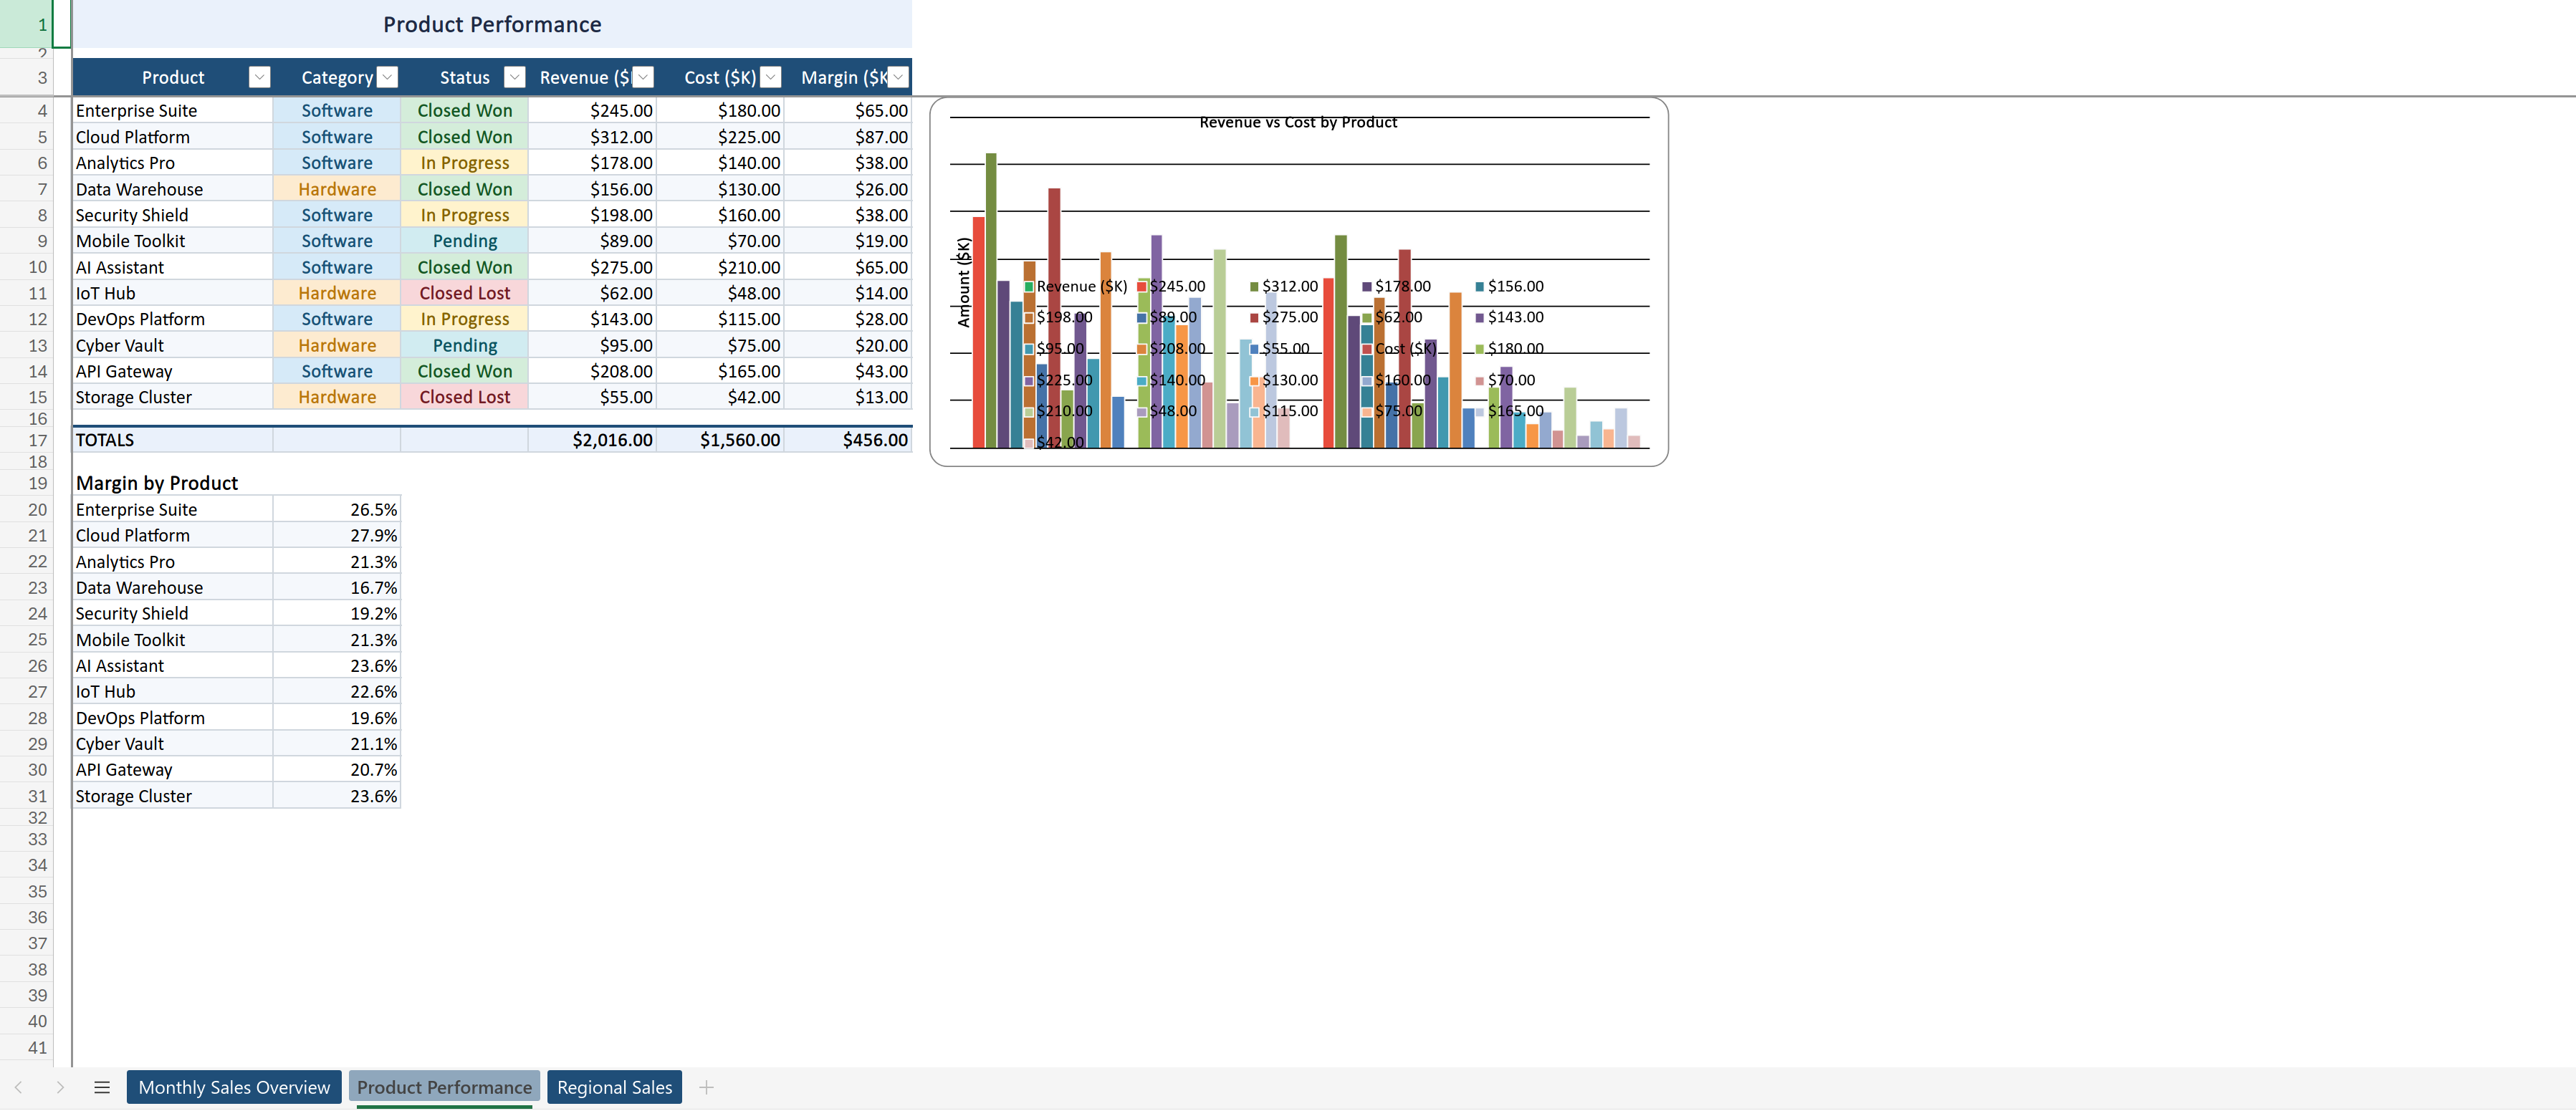
Task: Open the Product column filter dropdown
Action: tap(259, 77)
